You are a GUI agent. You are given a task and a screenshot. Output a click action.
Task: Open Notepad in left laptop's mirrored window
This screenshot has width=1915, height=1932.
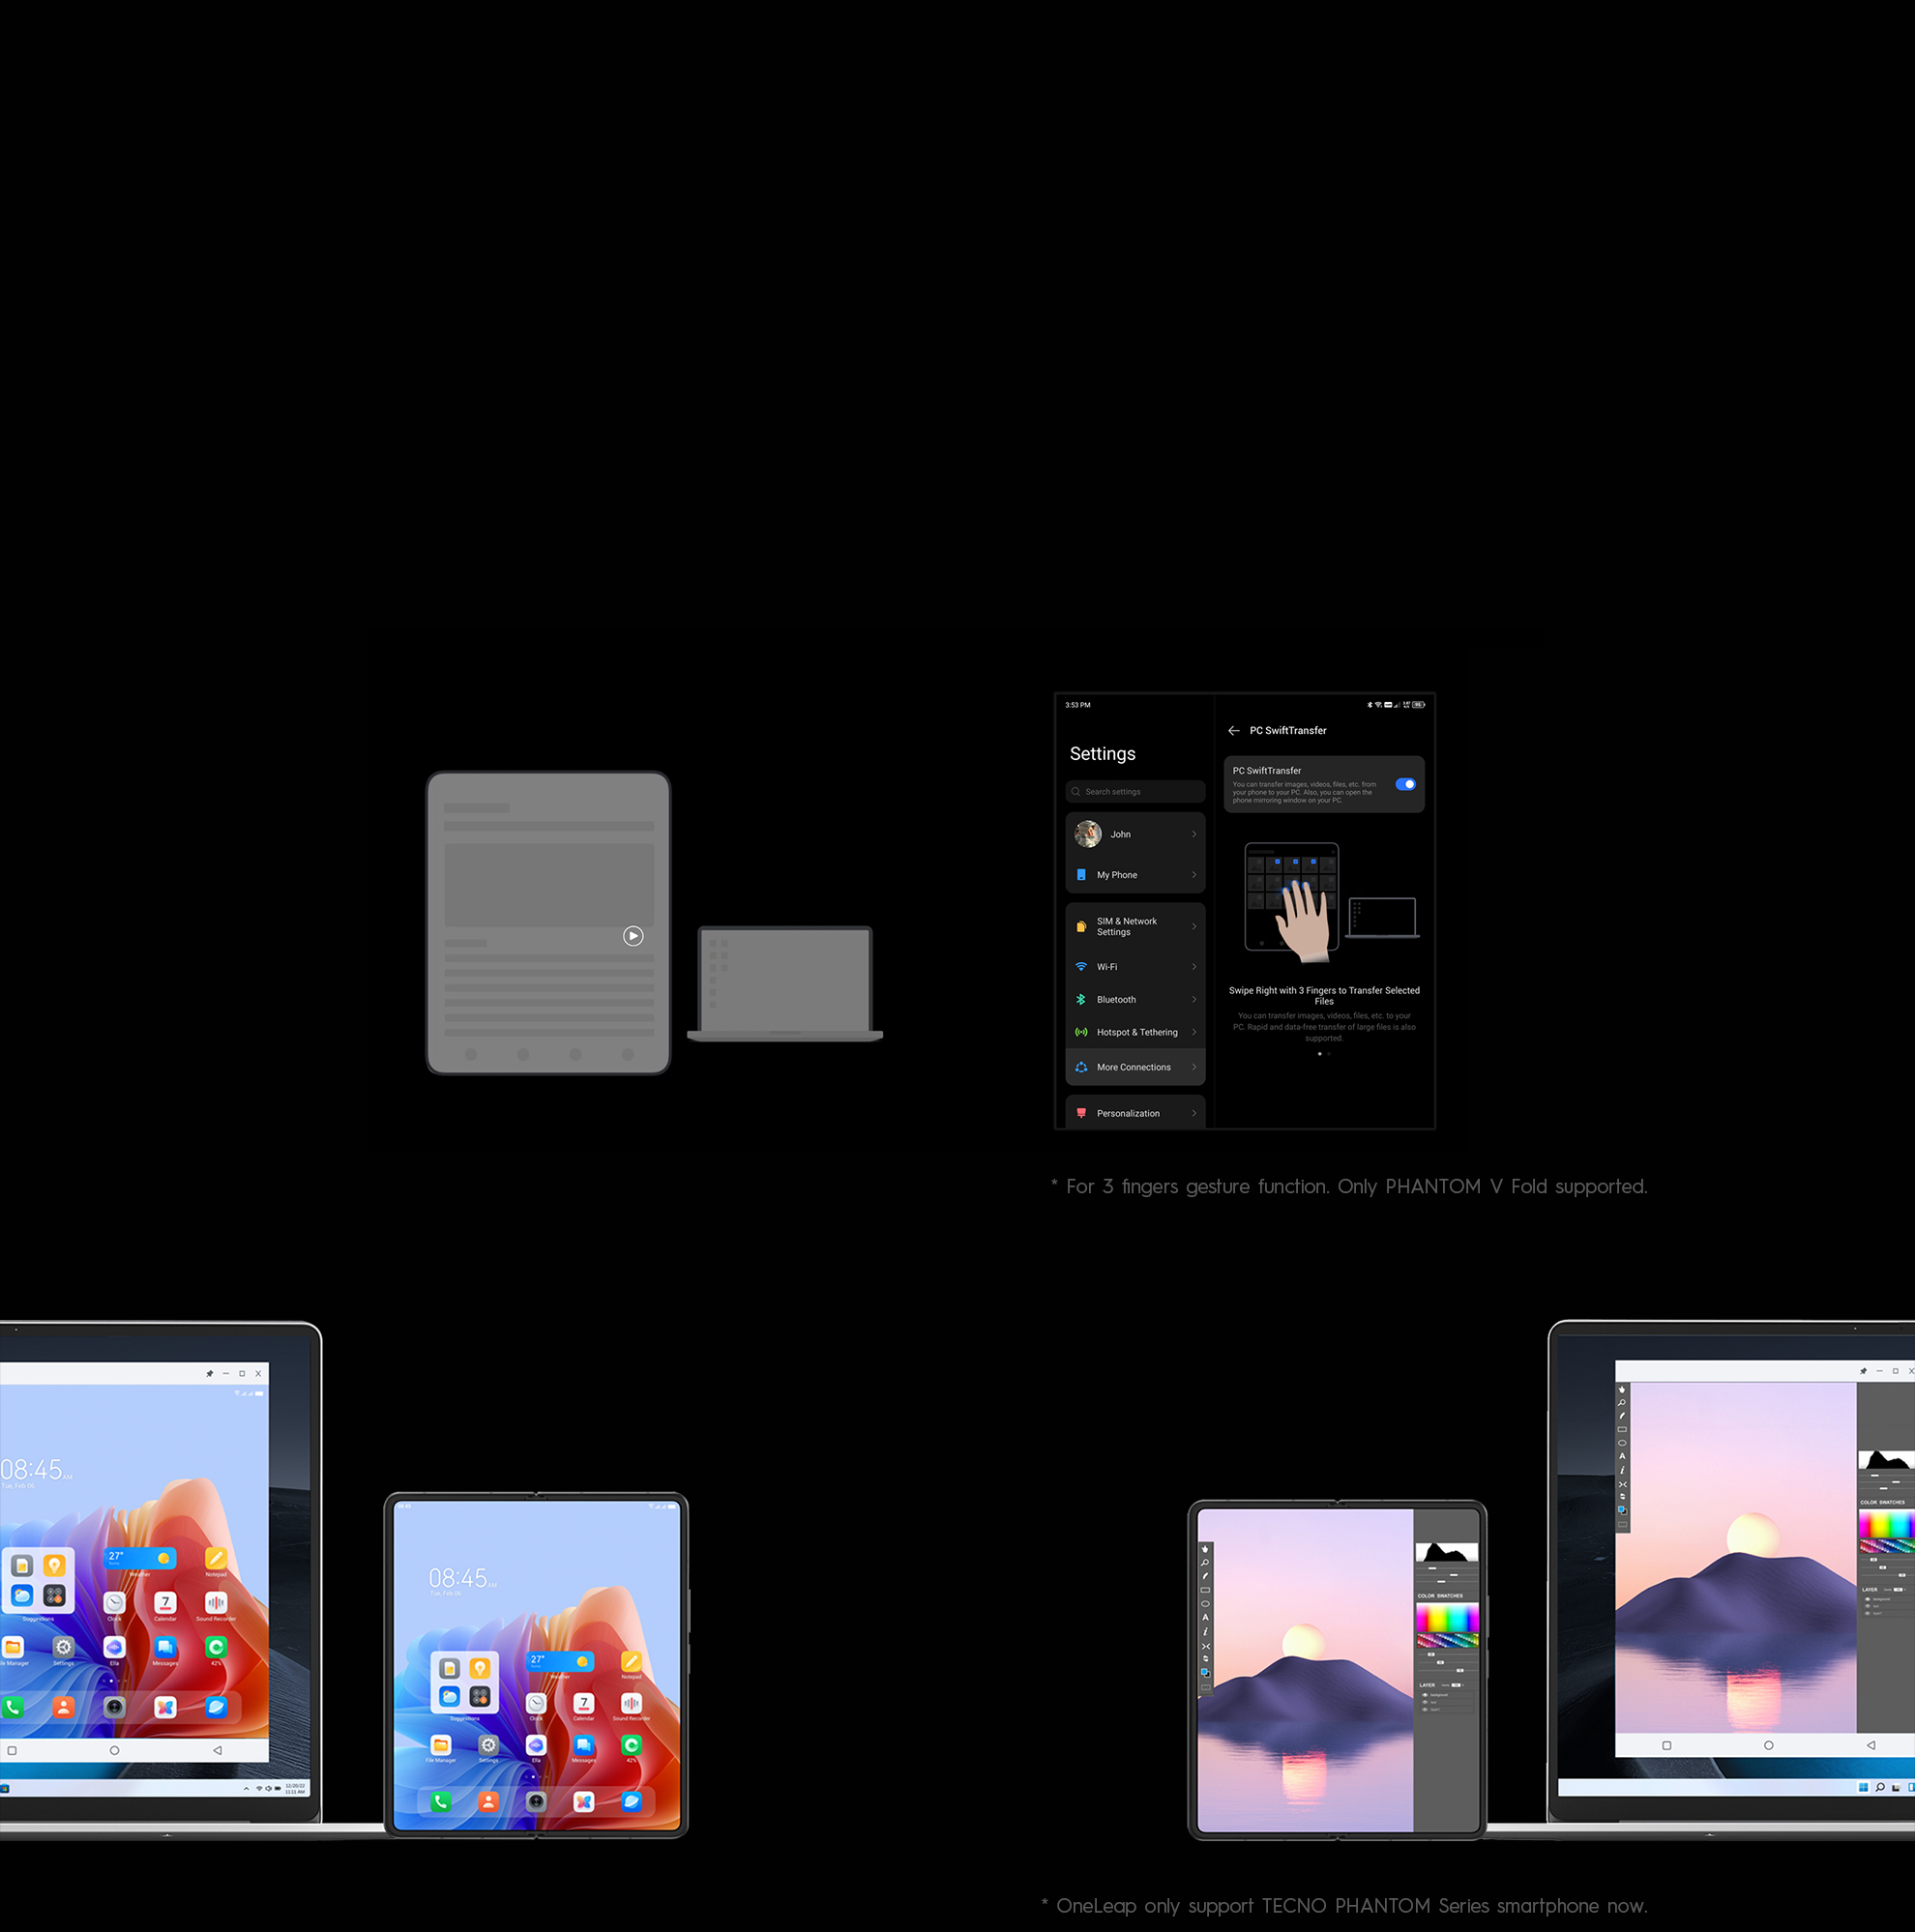pyautogui.click(x=216, y=1559)
